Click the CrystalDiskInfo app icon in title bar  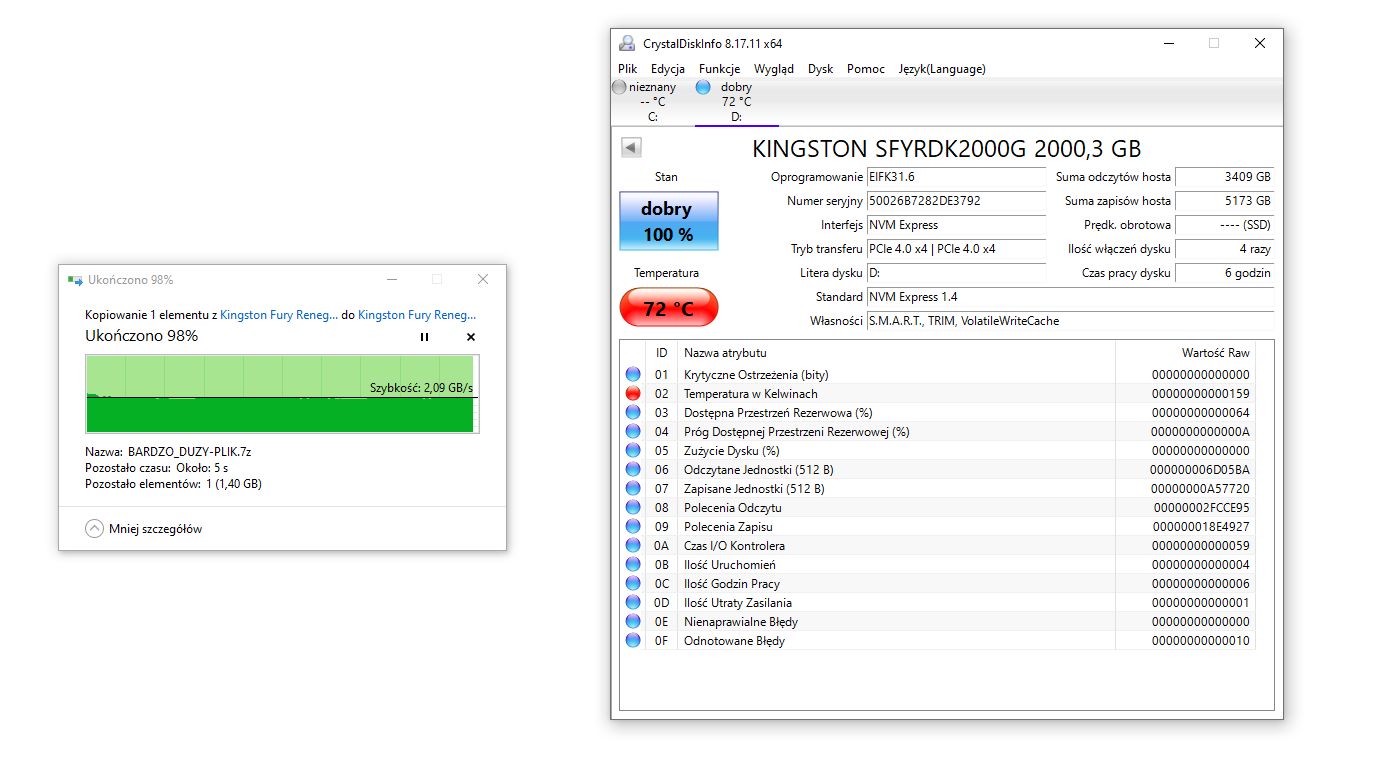(627, 44)
